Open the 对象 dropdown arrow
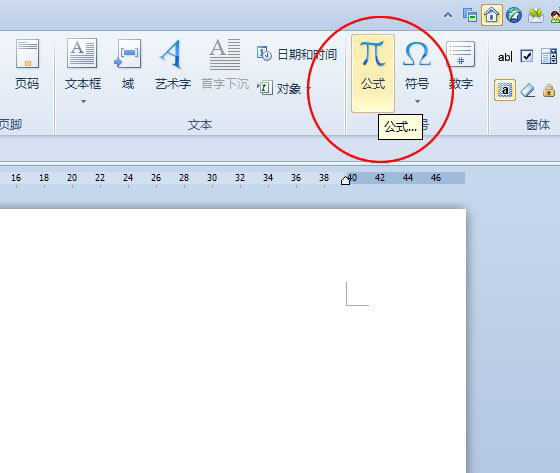 coord(309,88)
